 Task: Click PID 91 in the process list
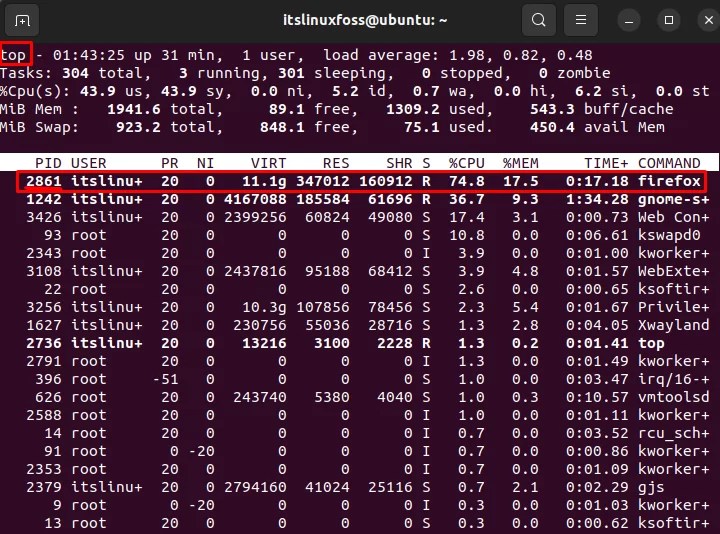(x=52, y=451)
